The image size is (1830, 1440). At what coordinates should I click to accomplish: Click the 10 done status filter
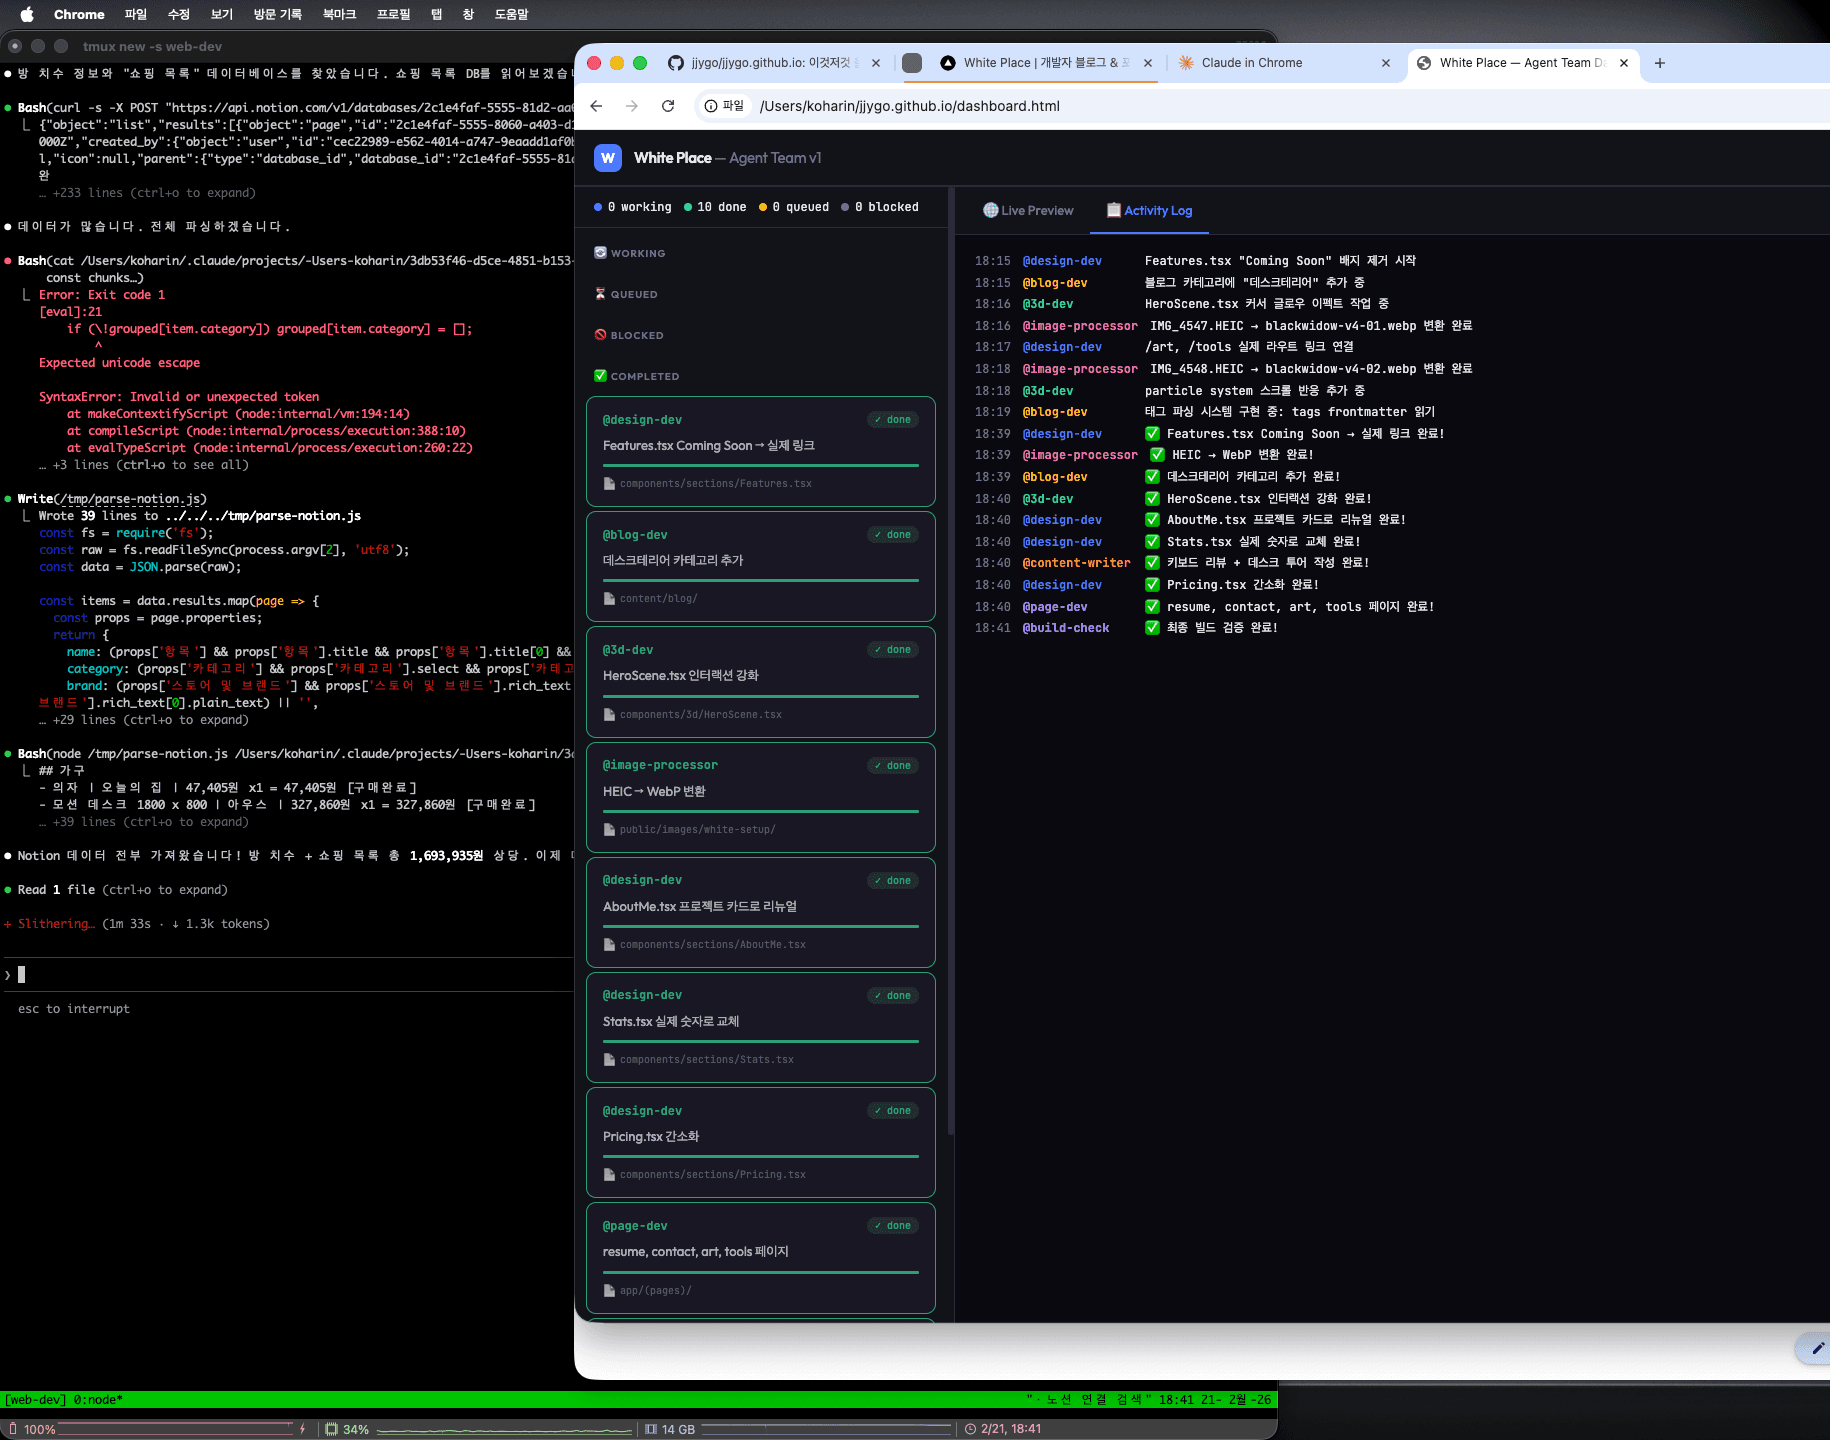(715, 207)
